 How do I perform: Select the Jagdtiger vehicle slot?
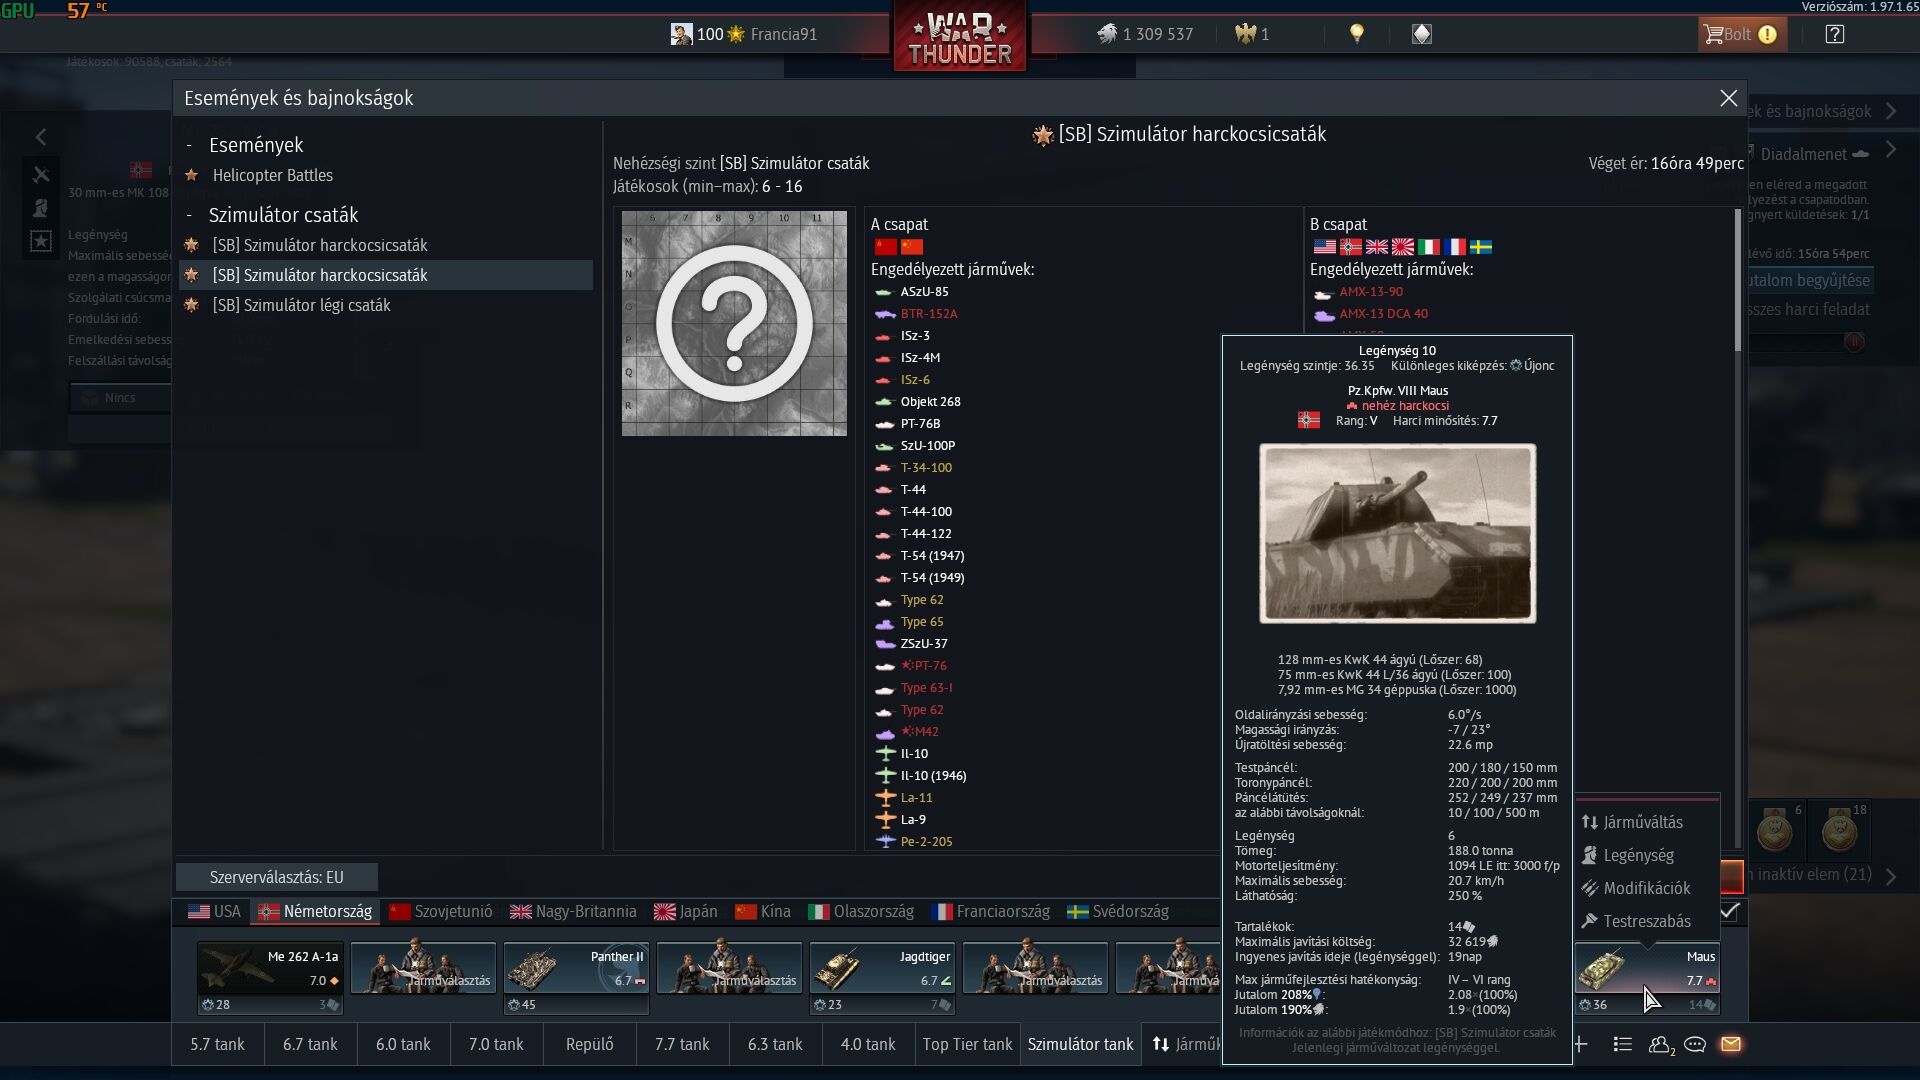(882, 978)
